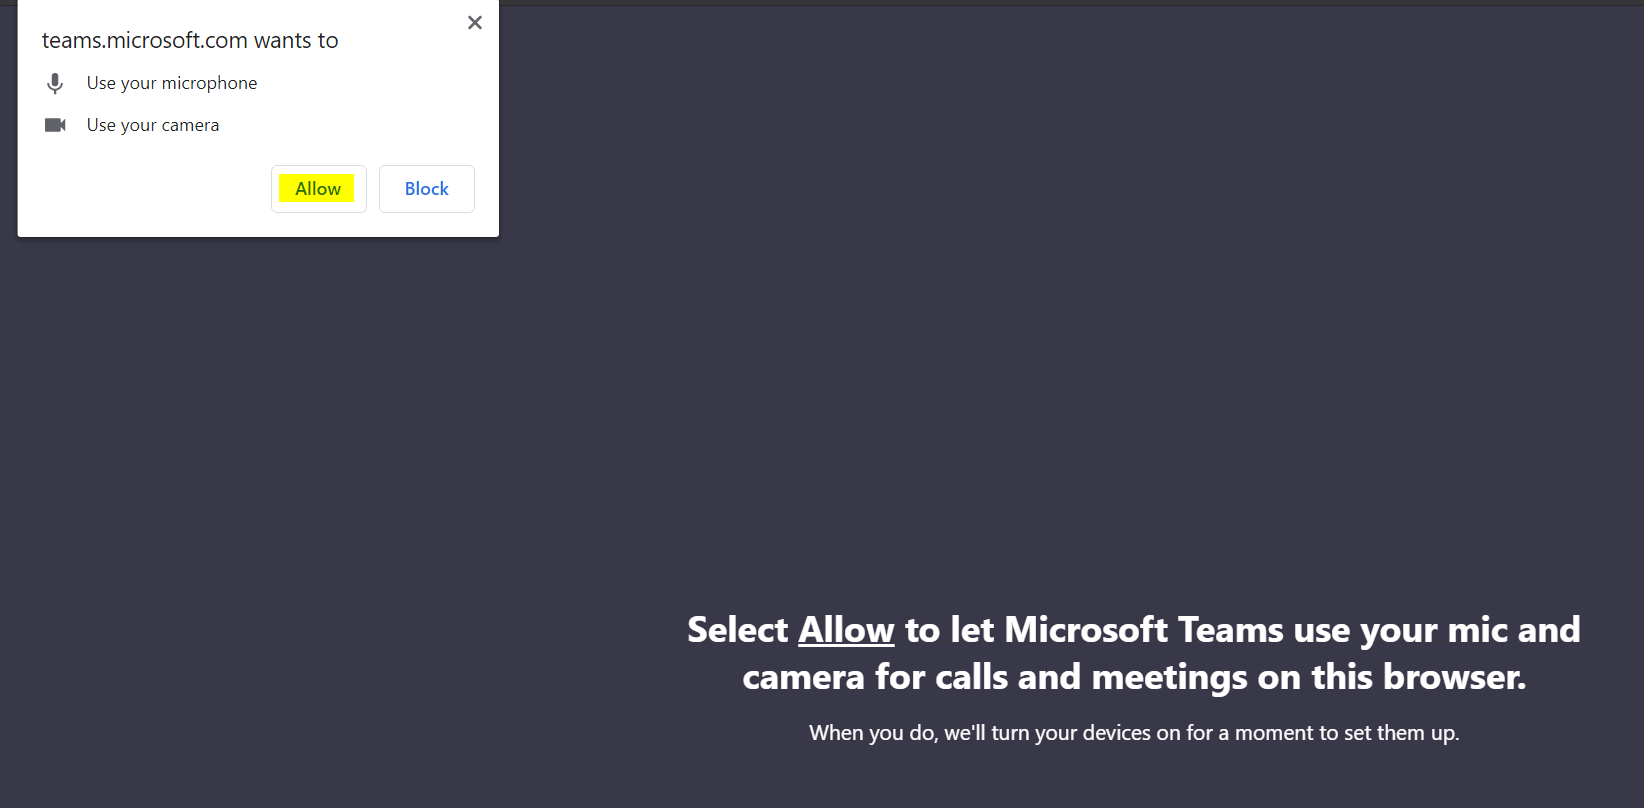This screenshot has height=808, width=1644.
Task: Select the "Use your microphone" label
Action: pos(172,83)
